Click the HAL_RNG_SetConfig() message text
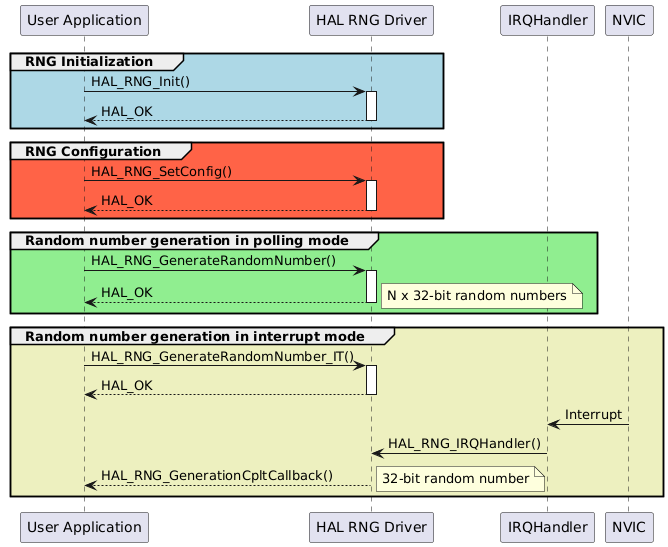Image resolution: width=668 pixels, height=547 pixels. tap(161, 171)
